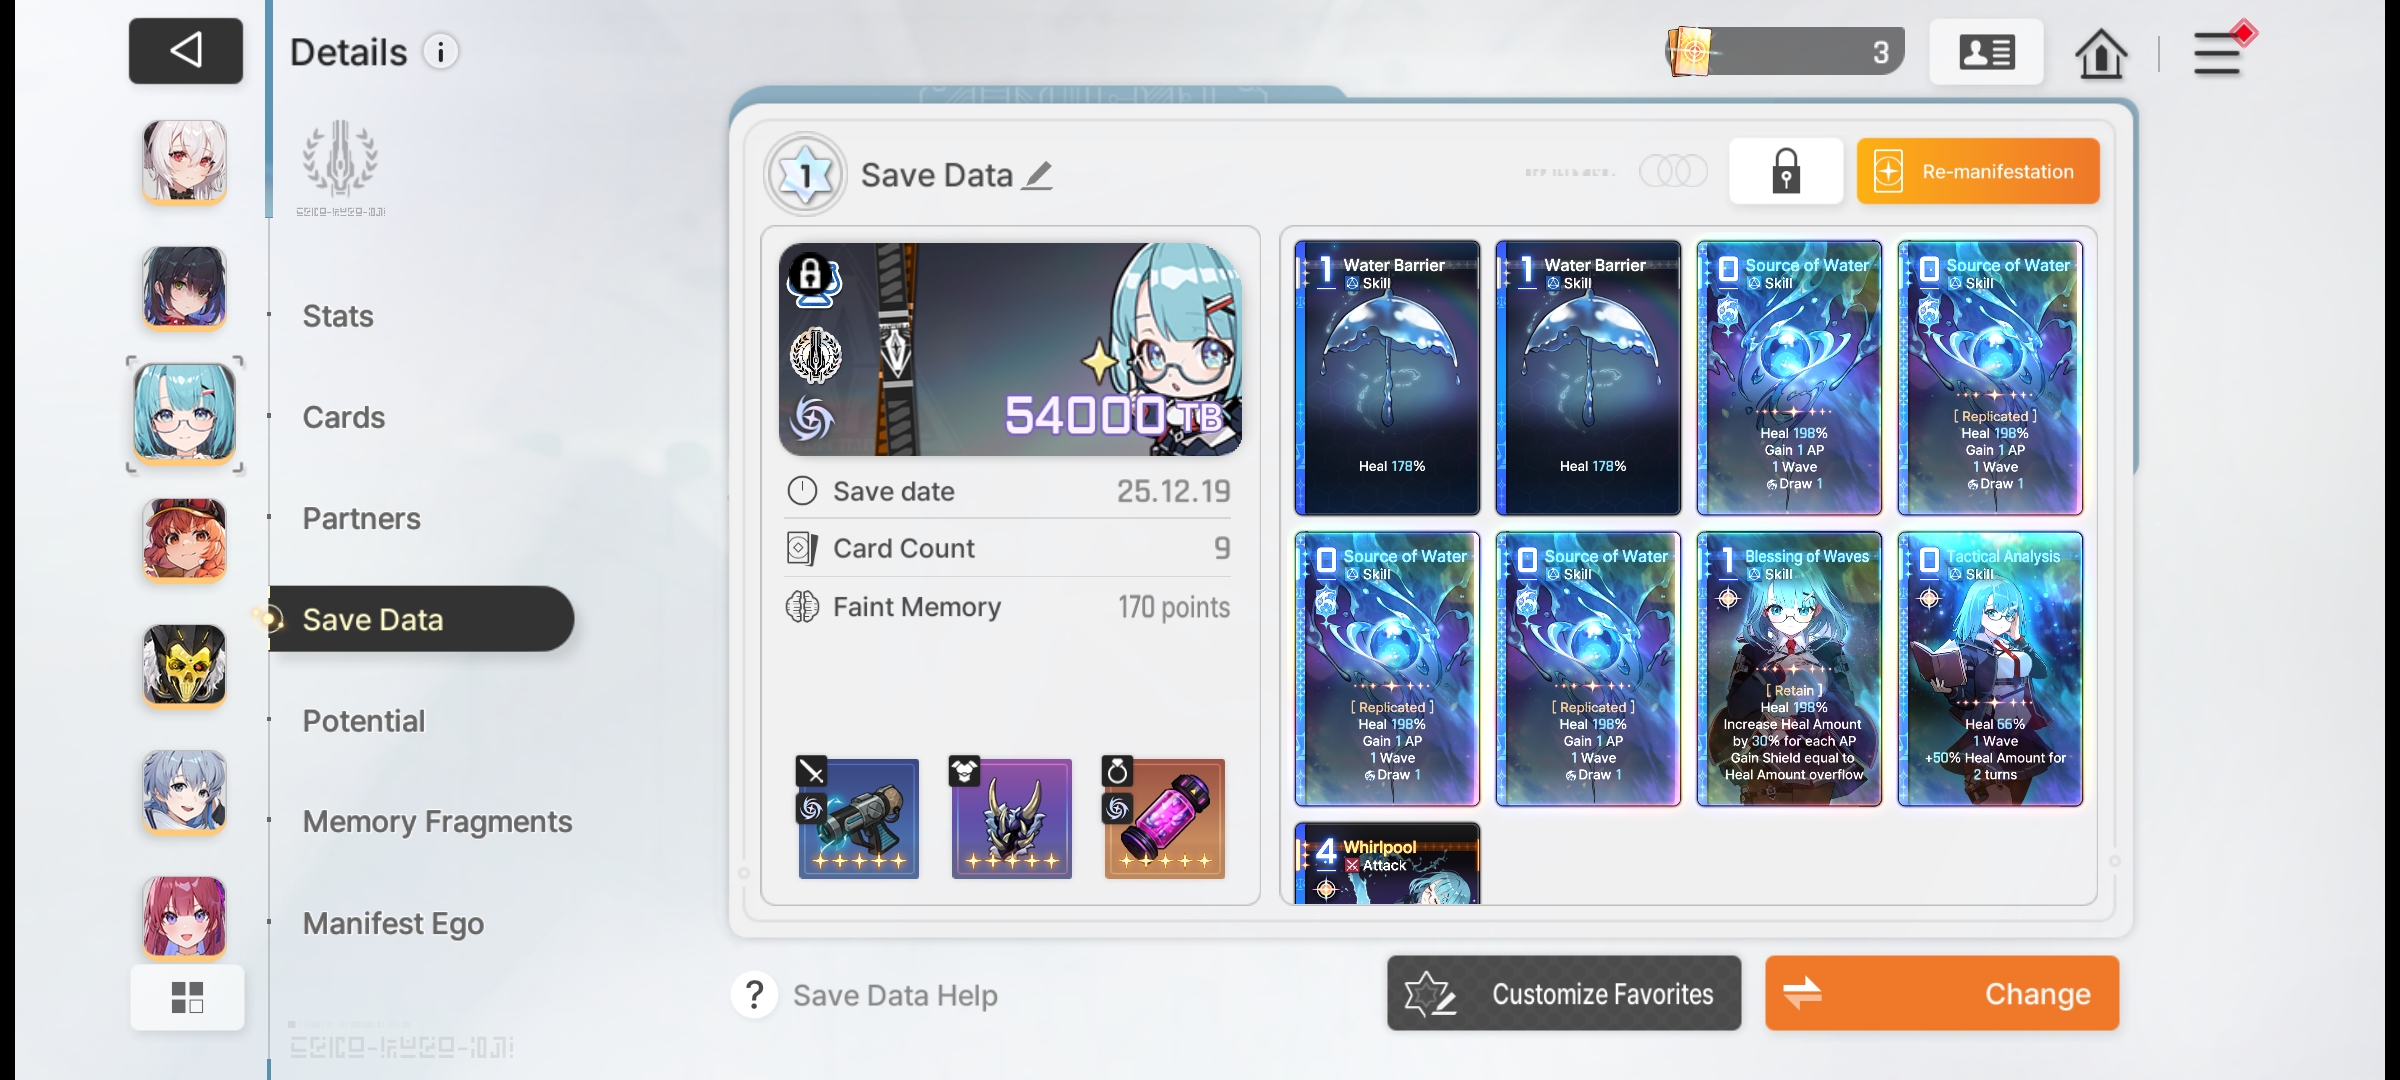
Task: Open Customize Favorites
Action: point(1564,993)
